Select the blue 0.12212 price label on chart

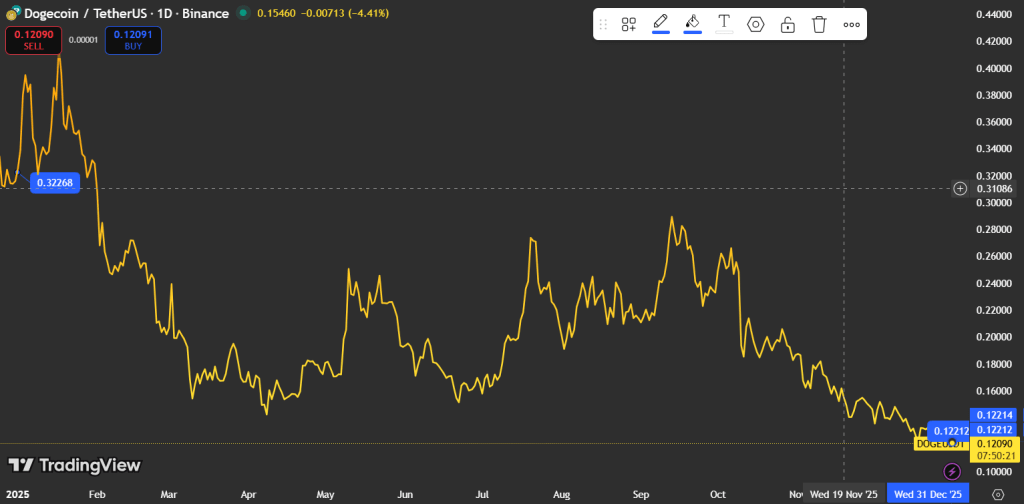[948, 430]
